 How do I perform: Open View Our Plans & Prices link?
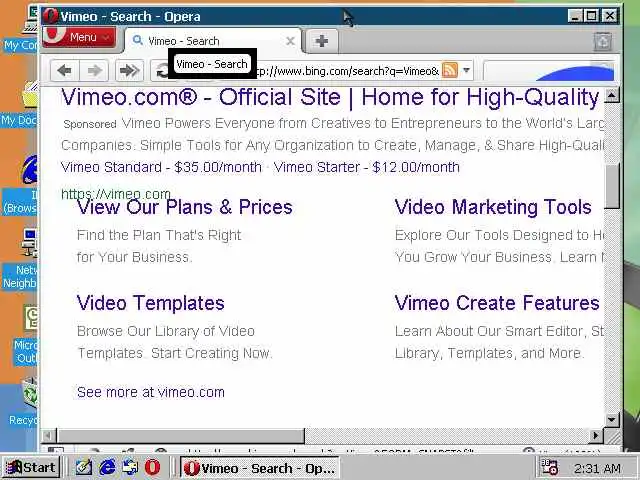184,207
